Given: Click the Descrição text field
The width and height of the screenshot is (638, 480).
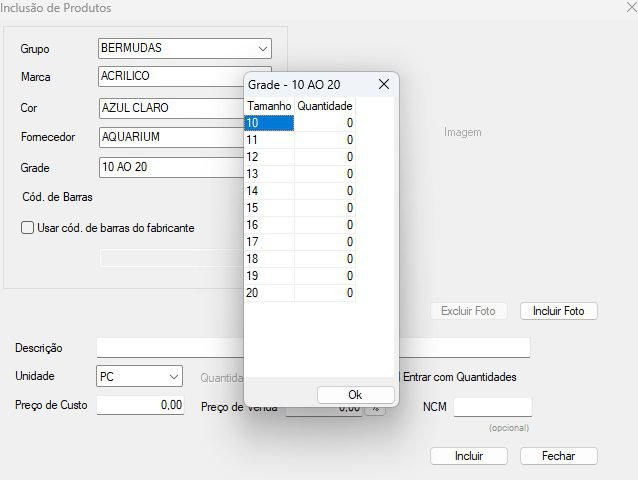Looking at the screenshot, I should click(x=170, y=348).
